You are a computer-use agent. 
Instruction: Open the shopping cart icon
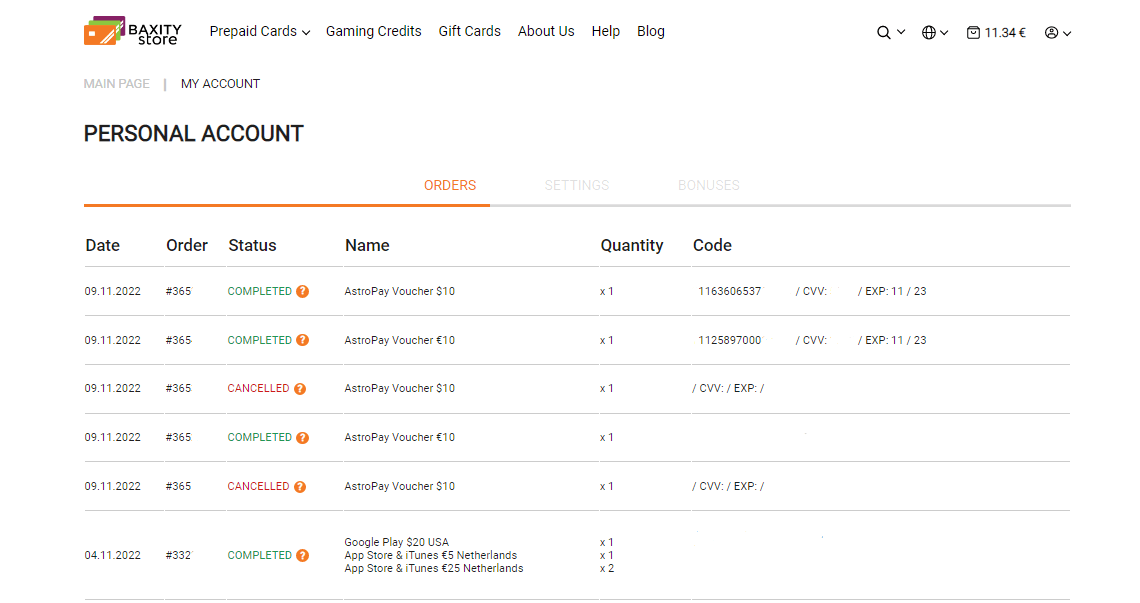point(973,33)
